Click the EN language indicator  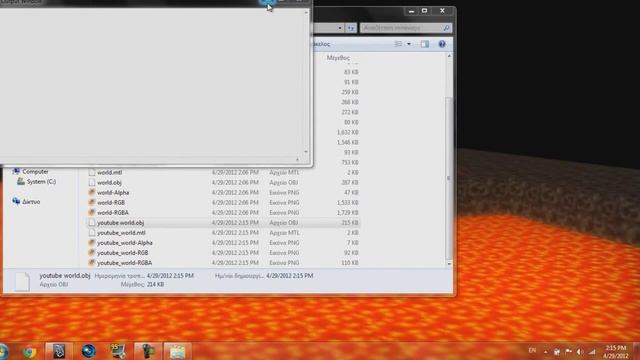pos(532,351)
